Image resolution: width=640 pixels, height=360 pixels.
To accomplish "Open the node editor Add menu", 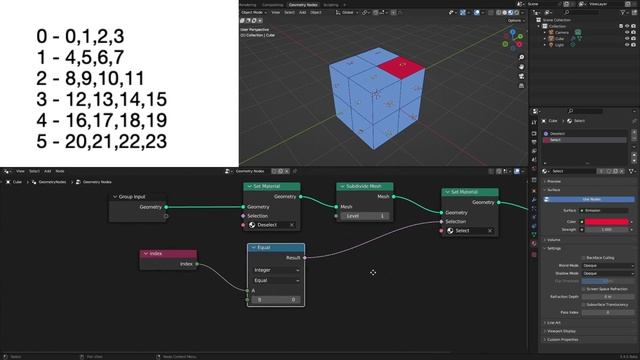I will pyautogui.click(x=47, y=171).
